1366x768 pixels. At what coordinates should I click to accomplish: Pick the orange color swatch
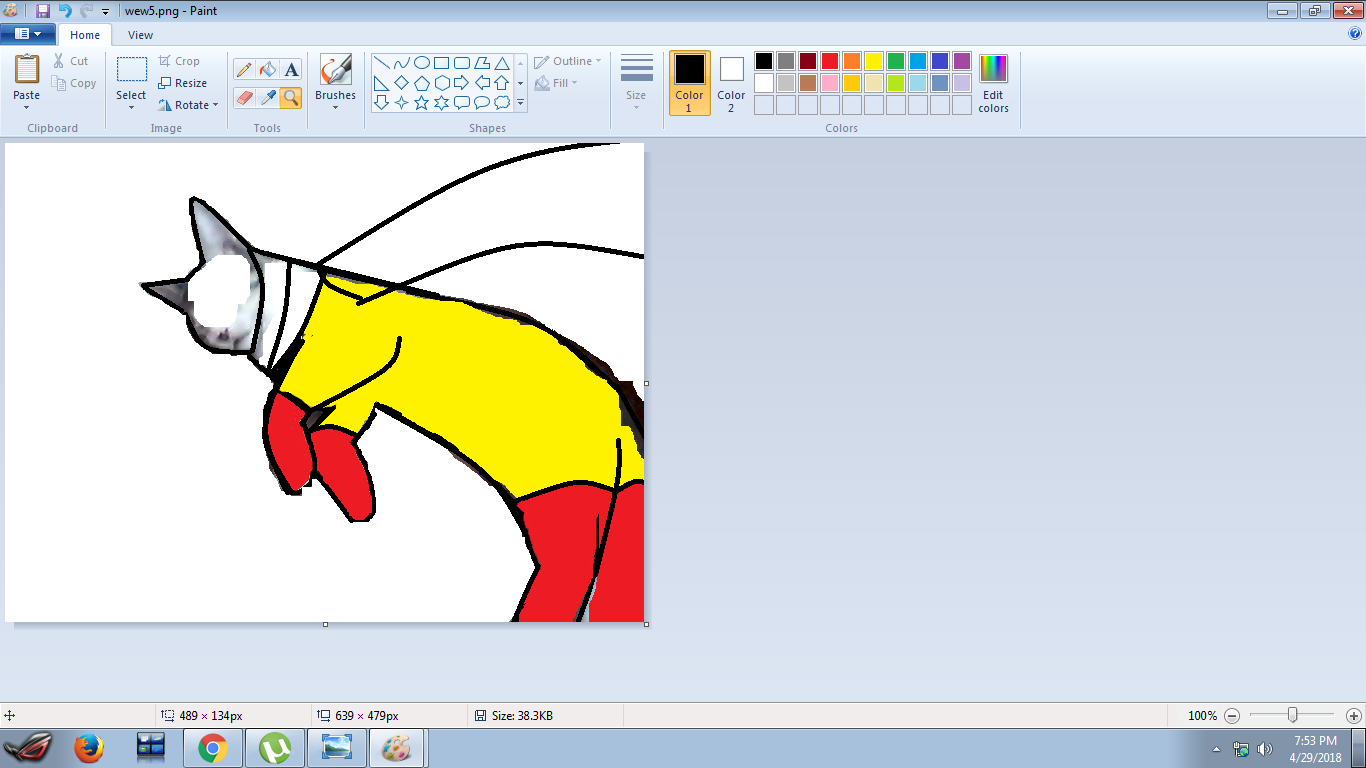tap(852, 61)
